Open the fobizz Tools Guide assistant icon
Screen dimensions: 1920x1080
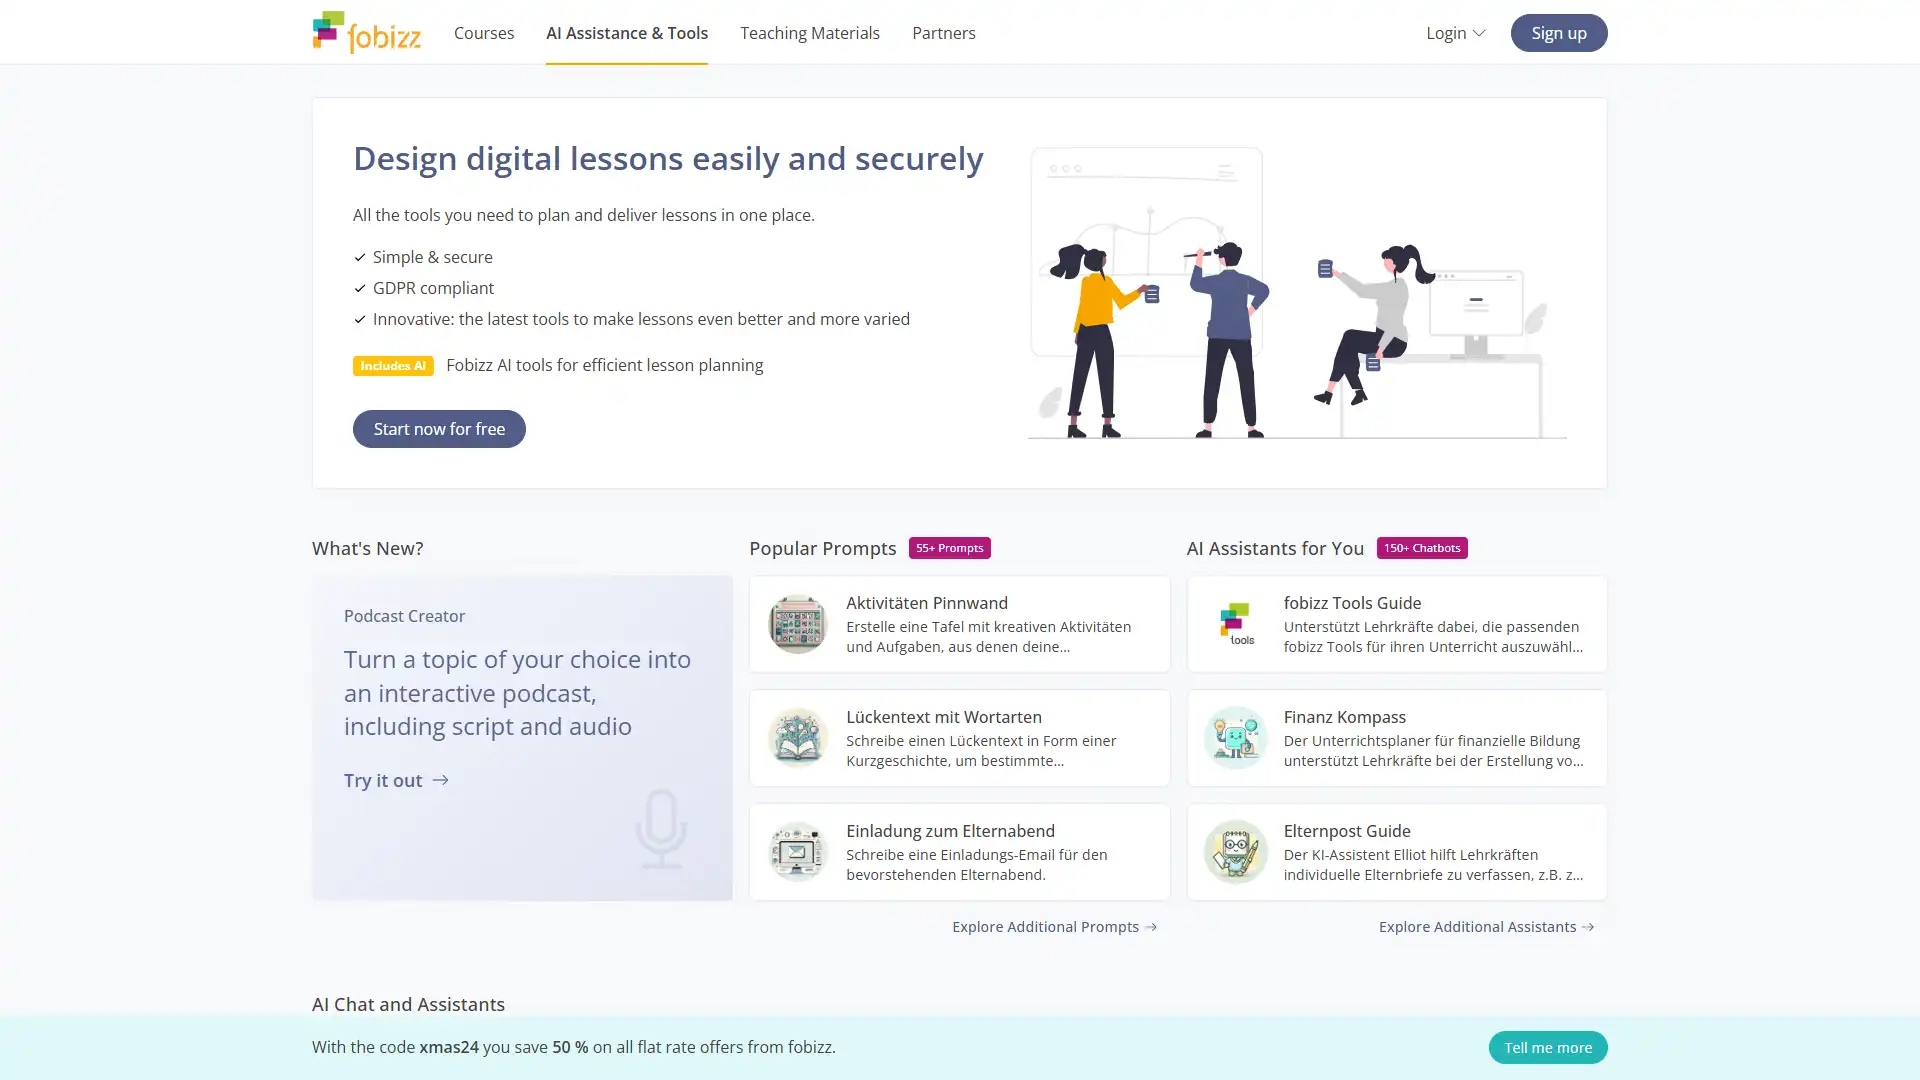click(x=1235, y=624)
